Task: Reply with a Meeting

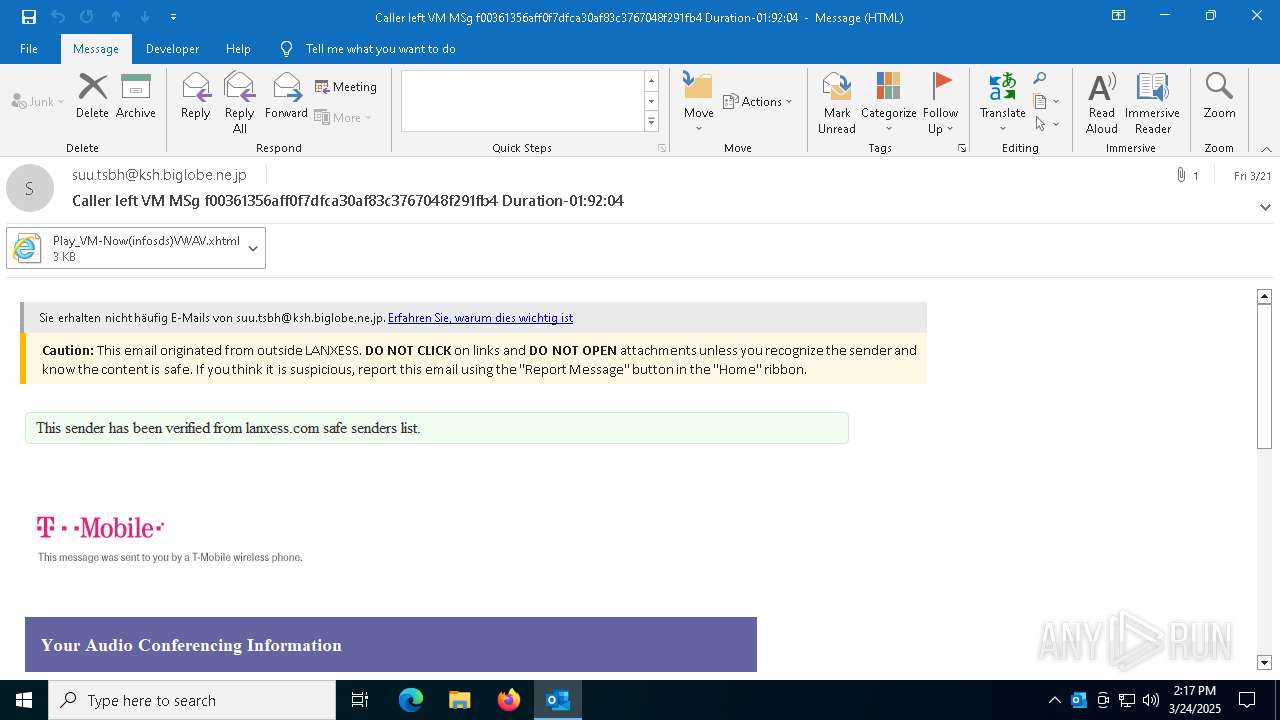Action: (x=346, y=87)
